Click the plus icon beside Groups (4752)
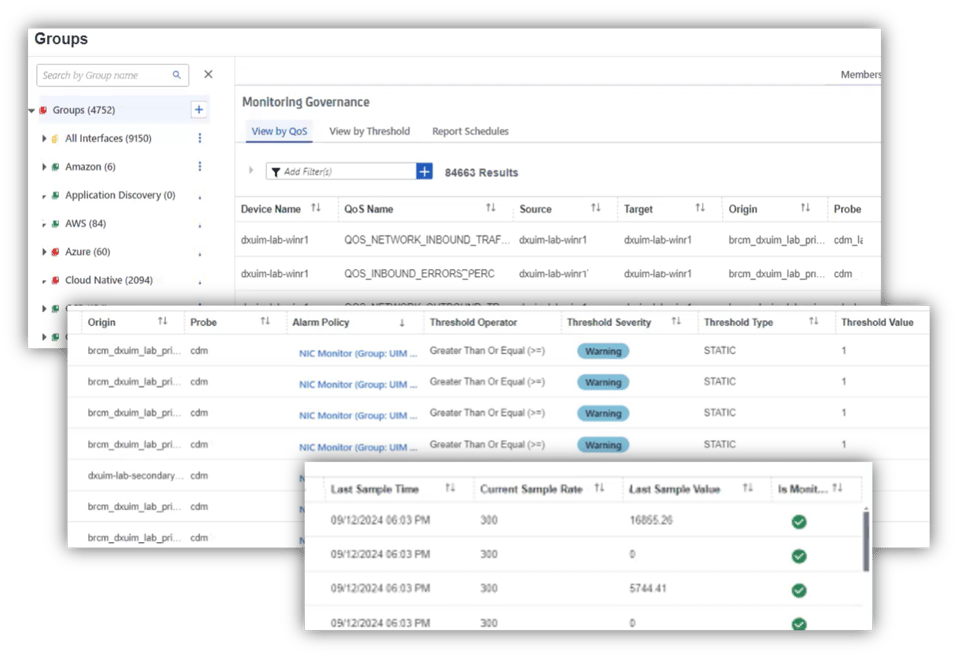 (x=199, y=109)
